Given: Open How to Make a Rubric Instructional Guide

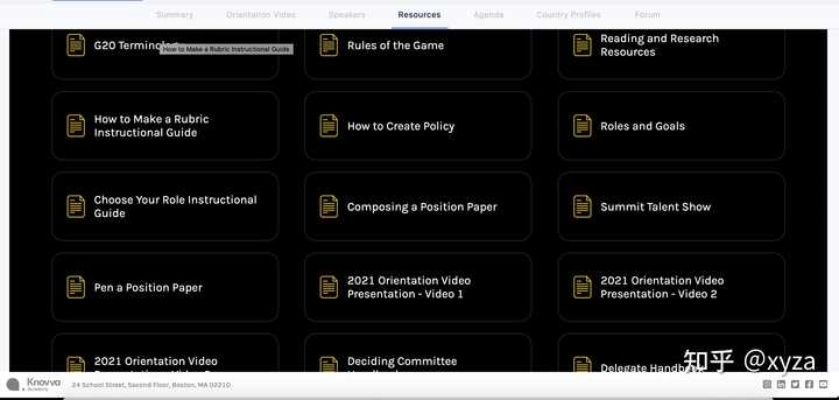Looking at the screenshot, I should (x=165, y=126).
